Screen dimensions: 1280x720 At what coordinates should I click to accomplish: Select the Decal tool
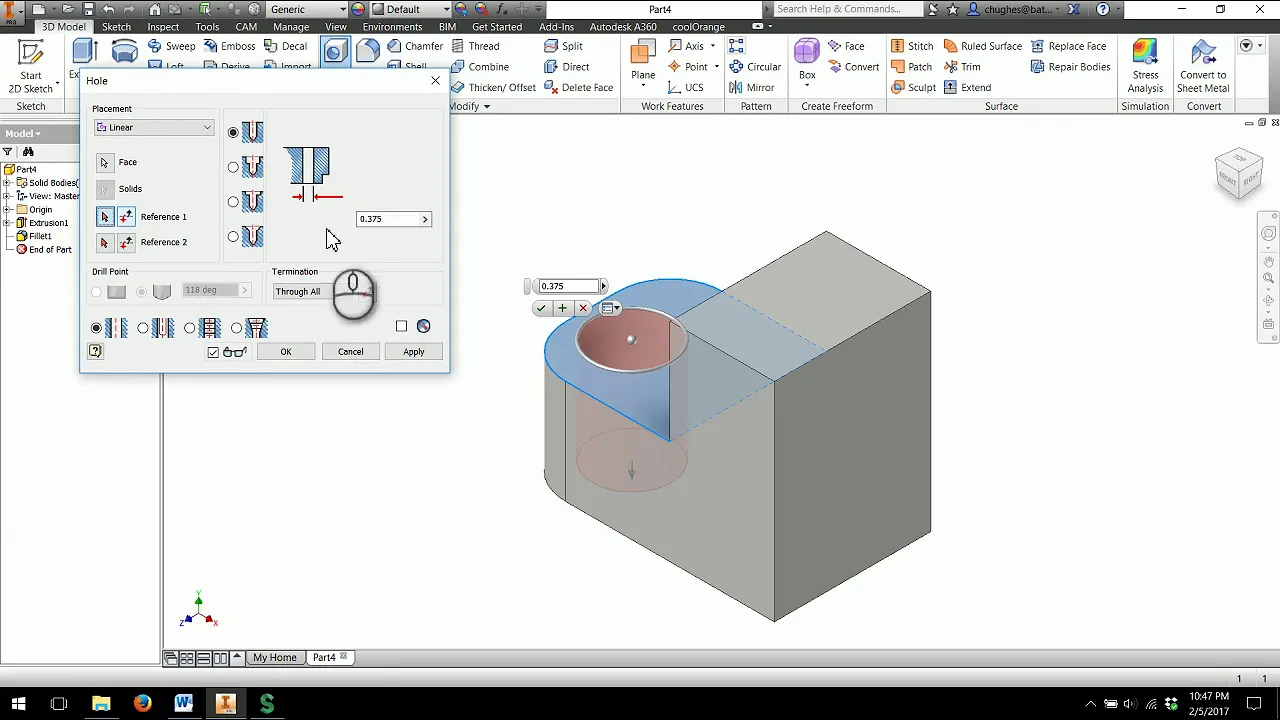click(285, 46)
